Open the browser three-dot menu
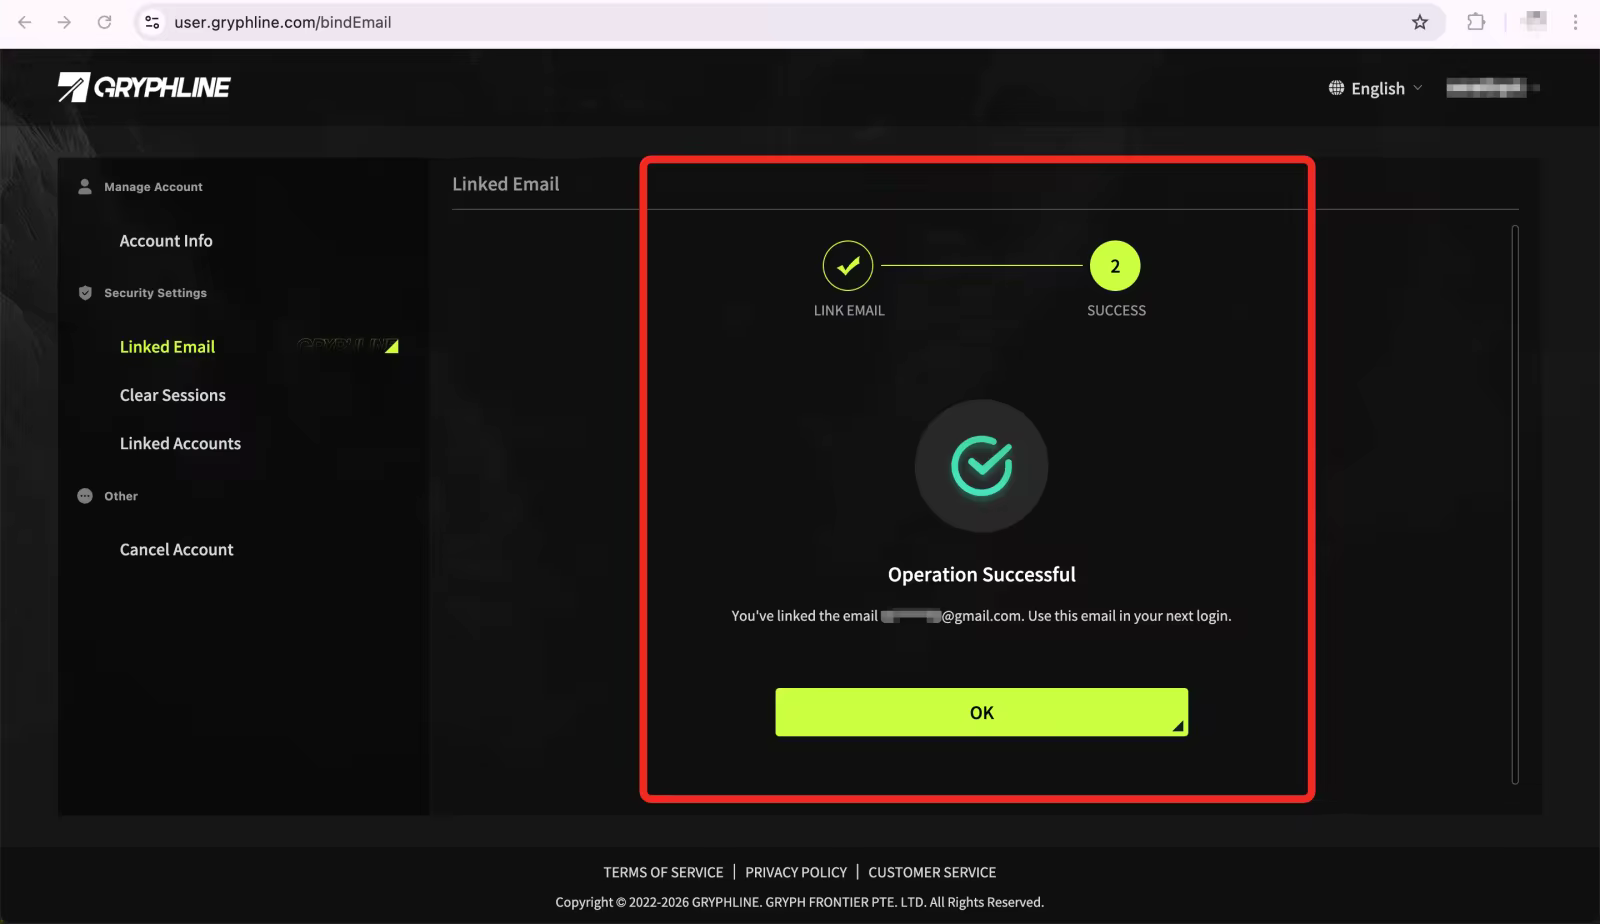 (x=1575, y=22)
